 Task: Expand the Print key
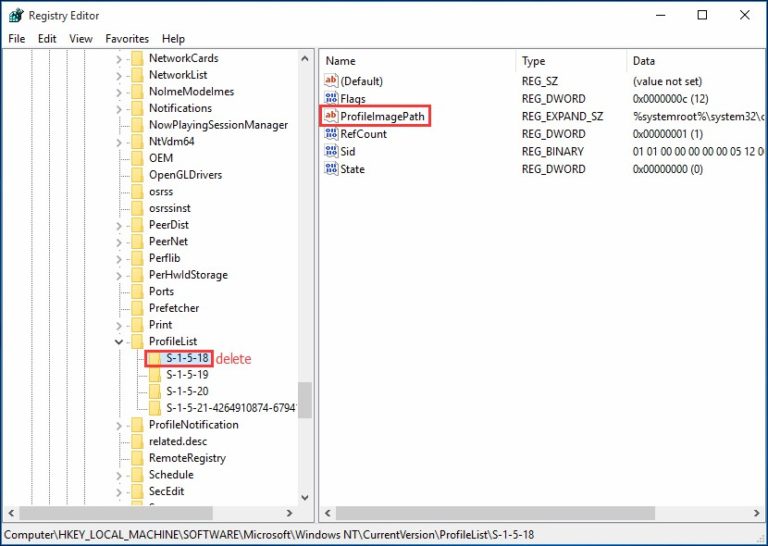click(x=119, y=326)
